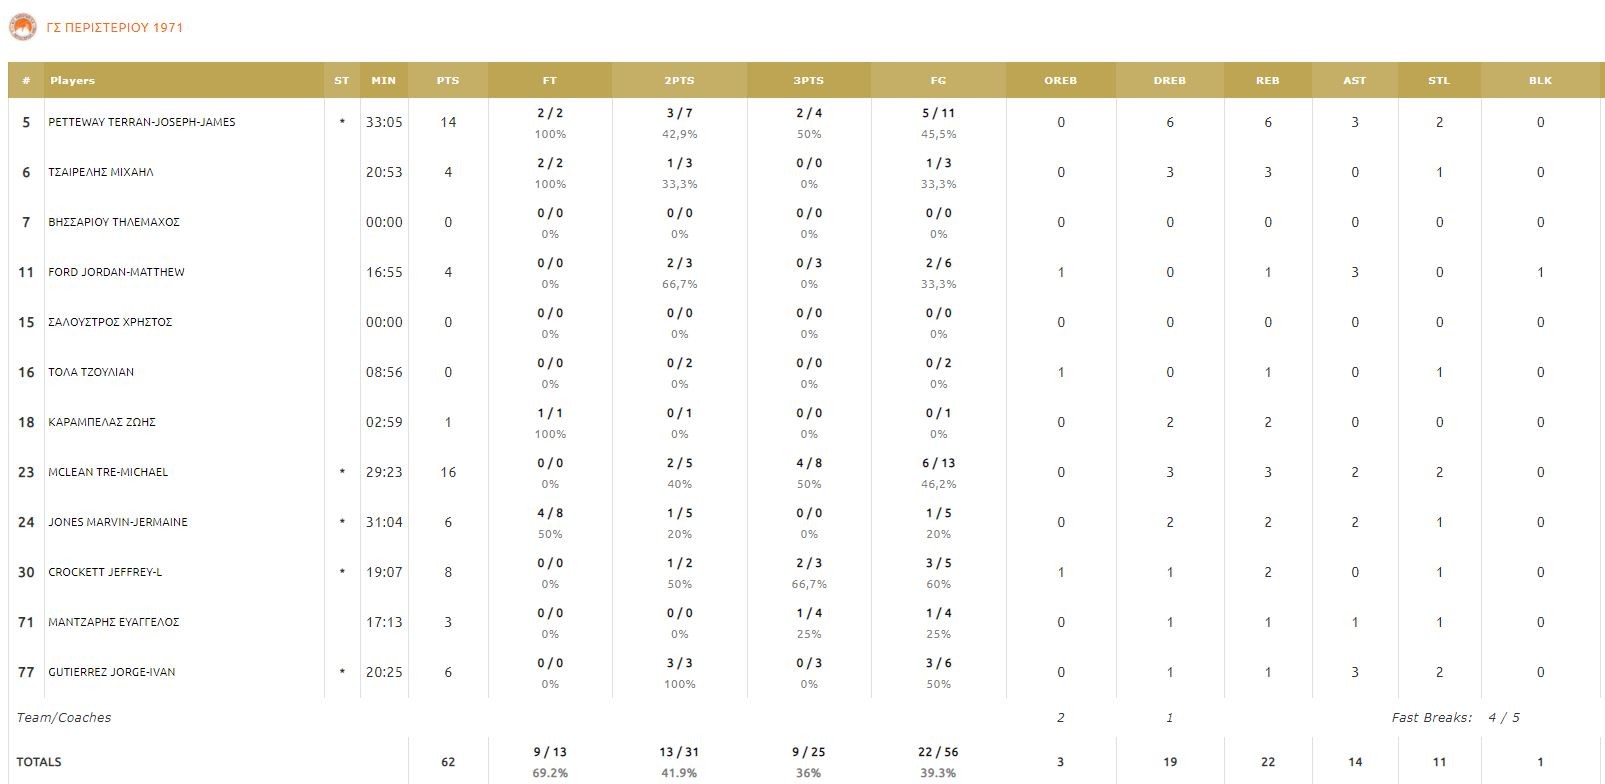Click the BLK column header
The width and height of the screenshot is (1605, 784).
pyautogui.click(x=1540, y=80)
